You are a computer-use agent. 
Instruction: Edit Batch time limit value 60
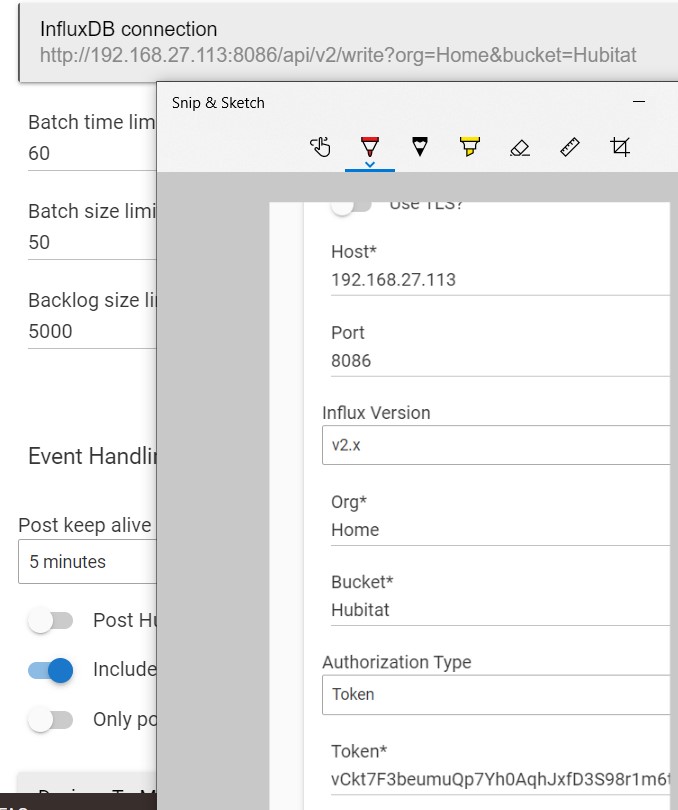92,153
